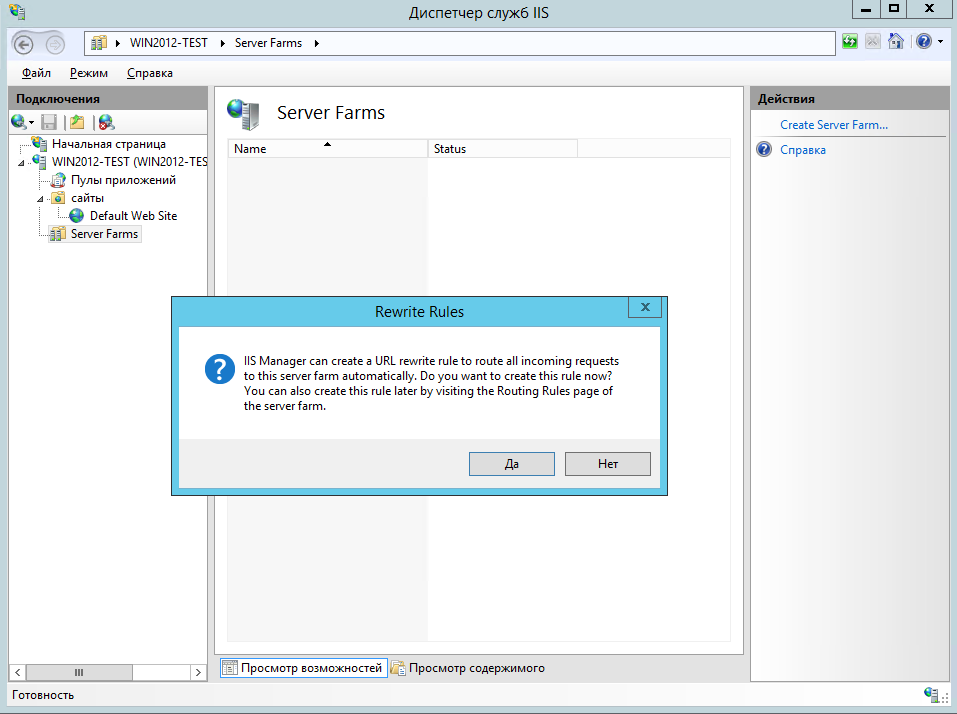Click the Back navigation arrow
The width and height of the screenshot is (957, 714).
coord(25,43)
